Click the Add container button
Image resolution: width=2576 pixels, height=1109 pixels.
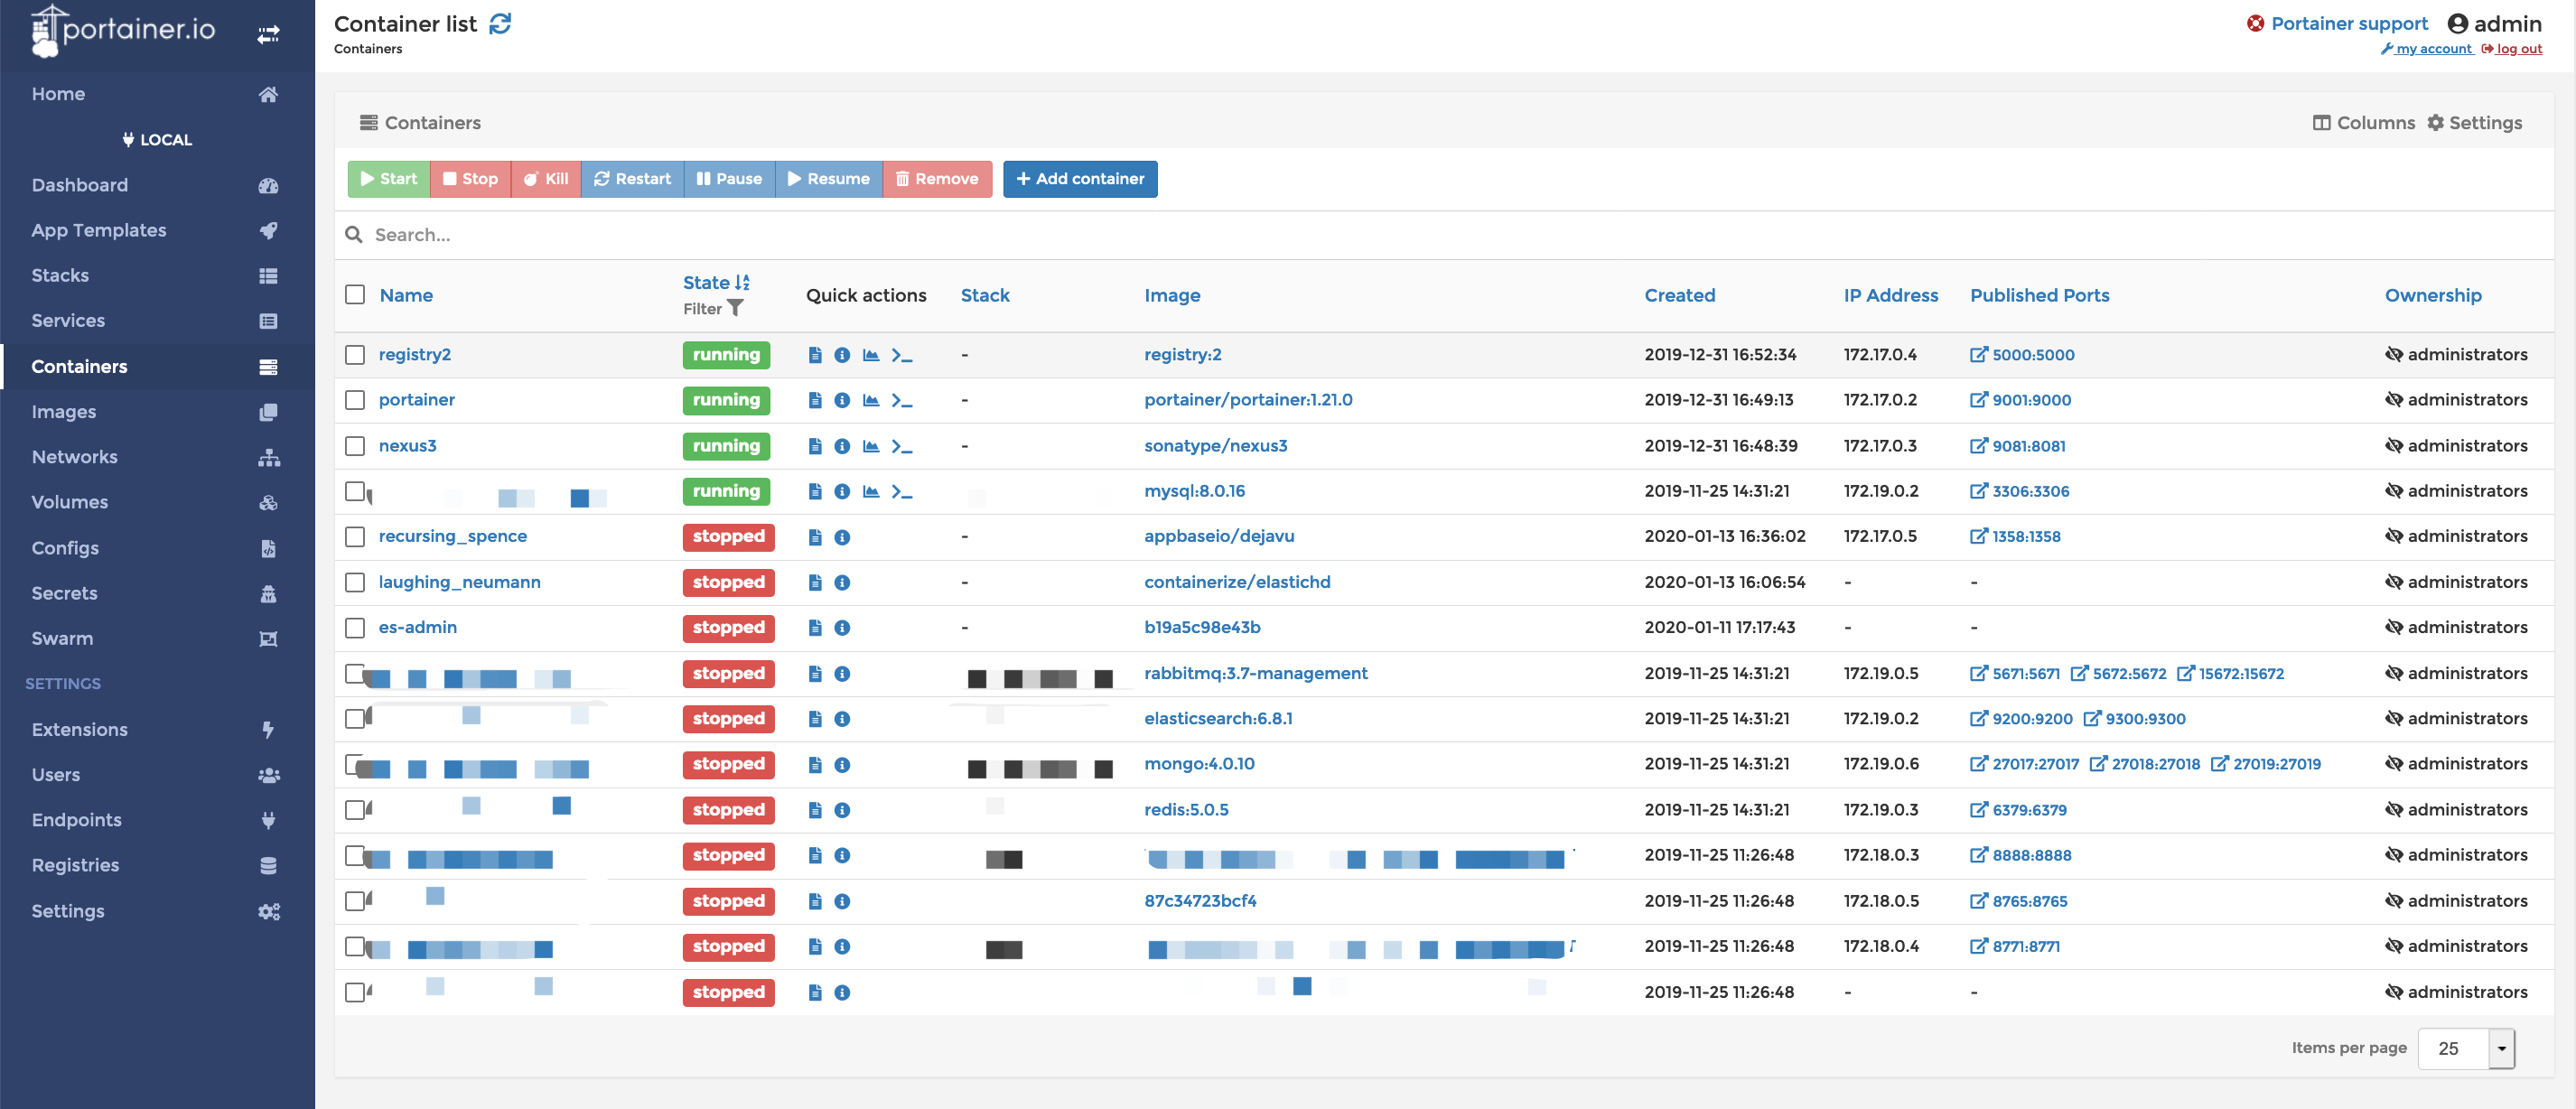pos(1080,179)
